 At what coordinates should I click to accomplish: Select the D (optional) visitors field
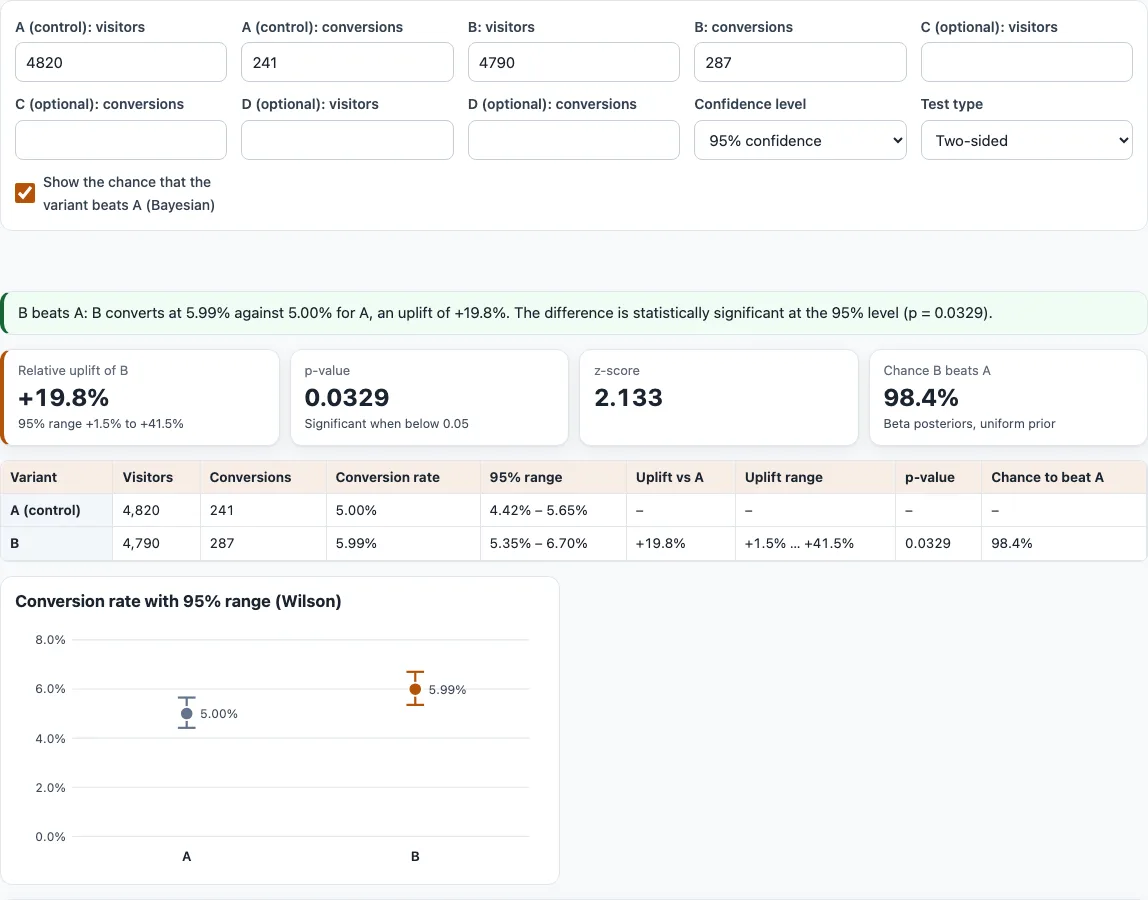pyautogui.click(x=347, y=141)
